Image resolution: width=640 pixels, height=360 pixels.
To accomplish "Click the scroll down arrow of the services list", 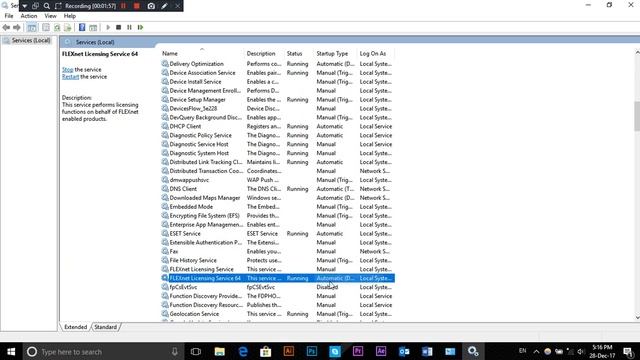I will (637, 318).
